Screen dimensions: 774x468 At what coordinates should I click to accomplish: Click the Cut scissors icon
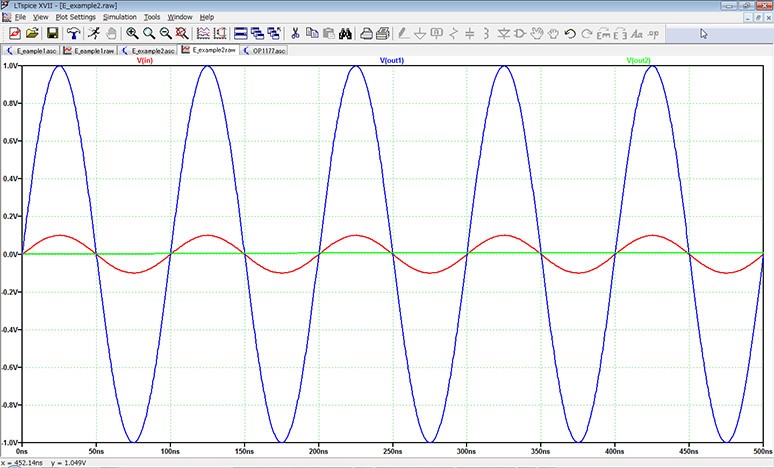[296, 33]
